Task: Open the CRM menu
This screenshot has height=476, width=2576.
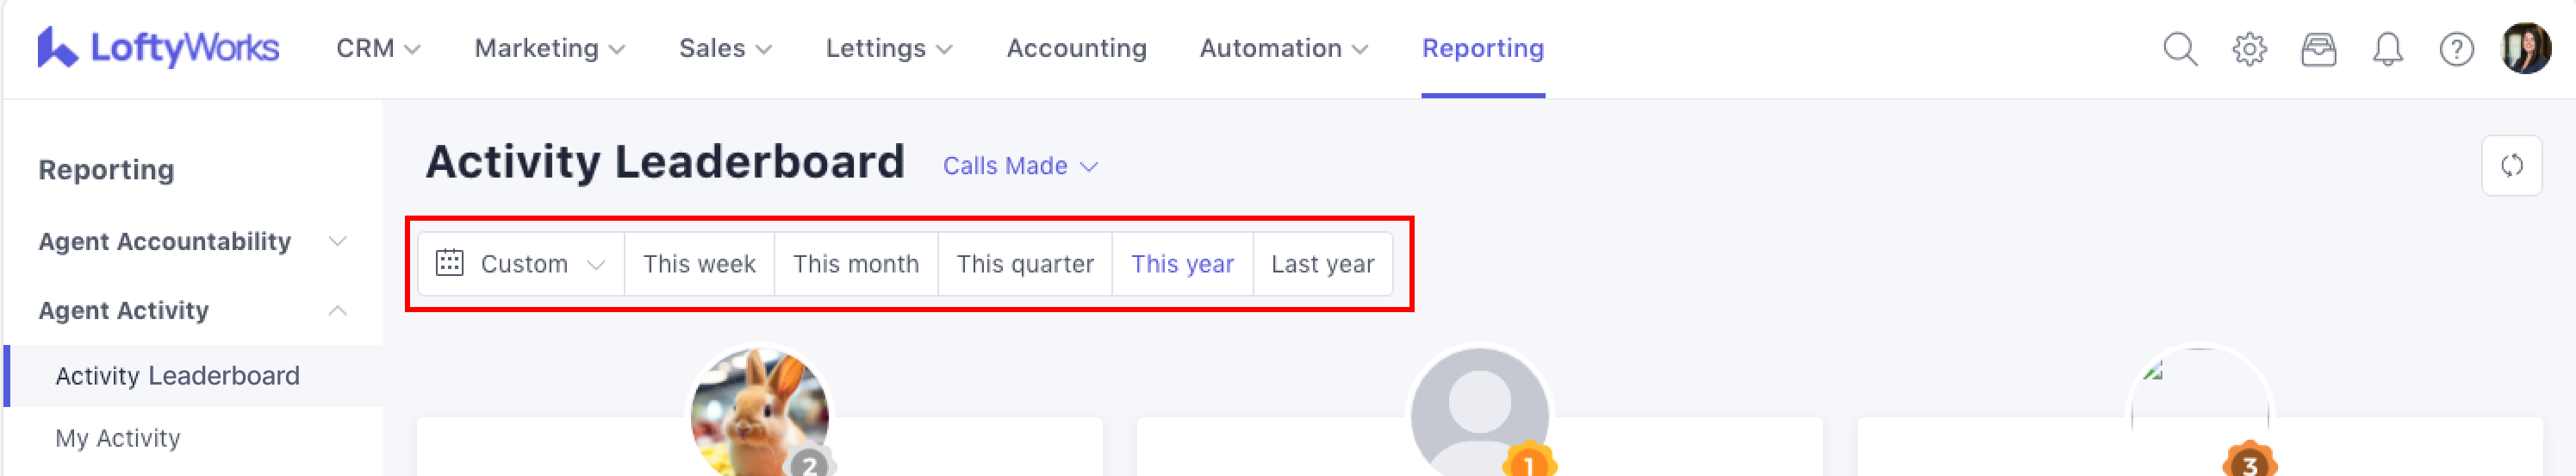Action: tap(377, 49)
